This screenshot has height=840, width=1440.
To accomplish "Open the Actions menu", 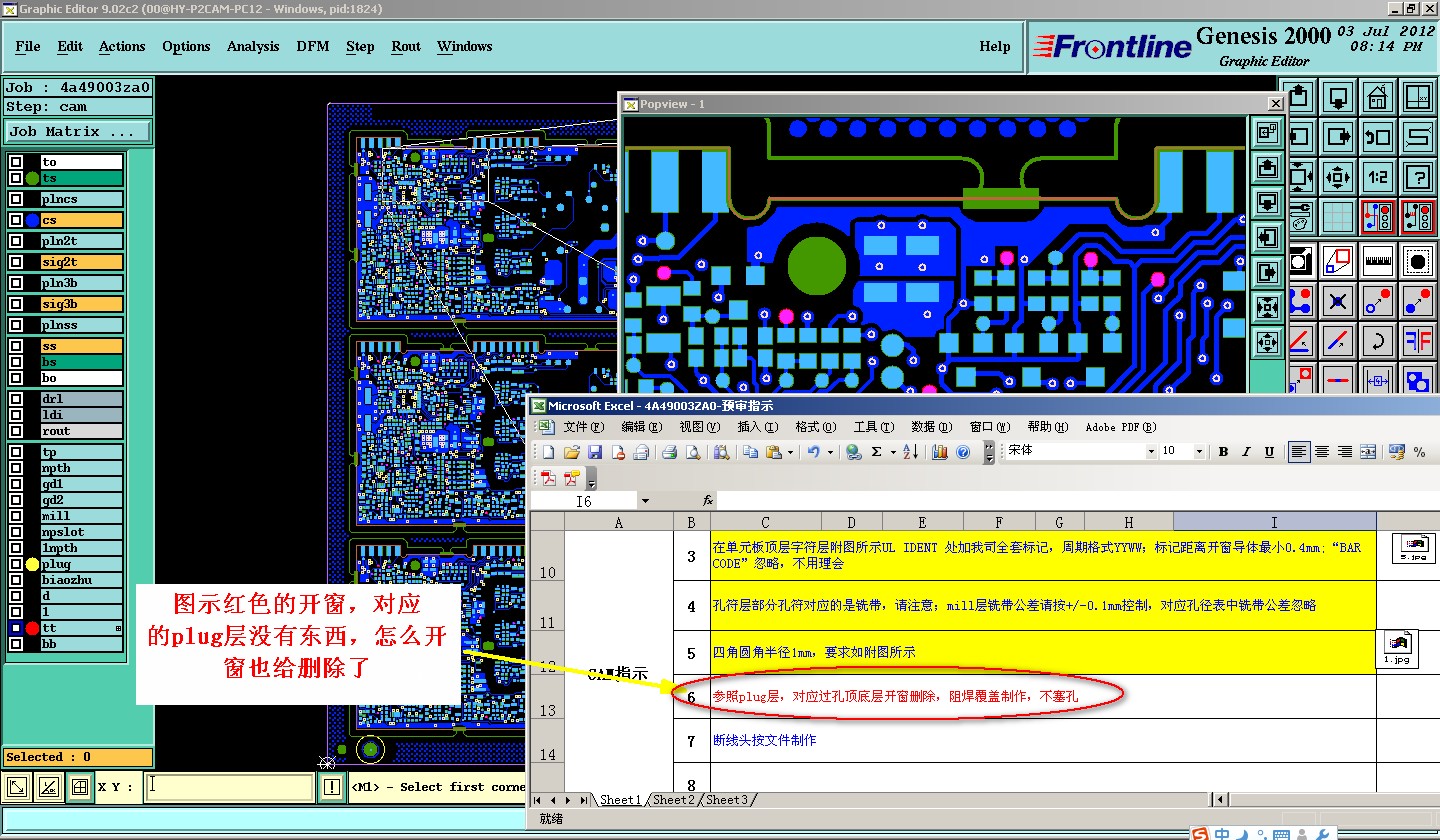I will coord(122,46).
